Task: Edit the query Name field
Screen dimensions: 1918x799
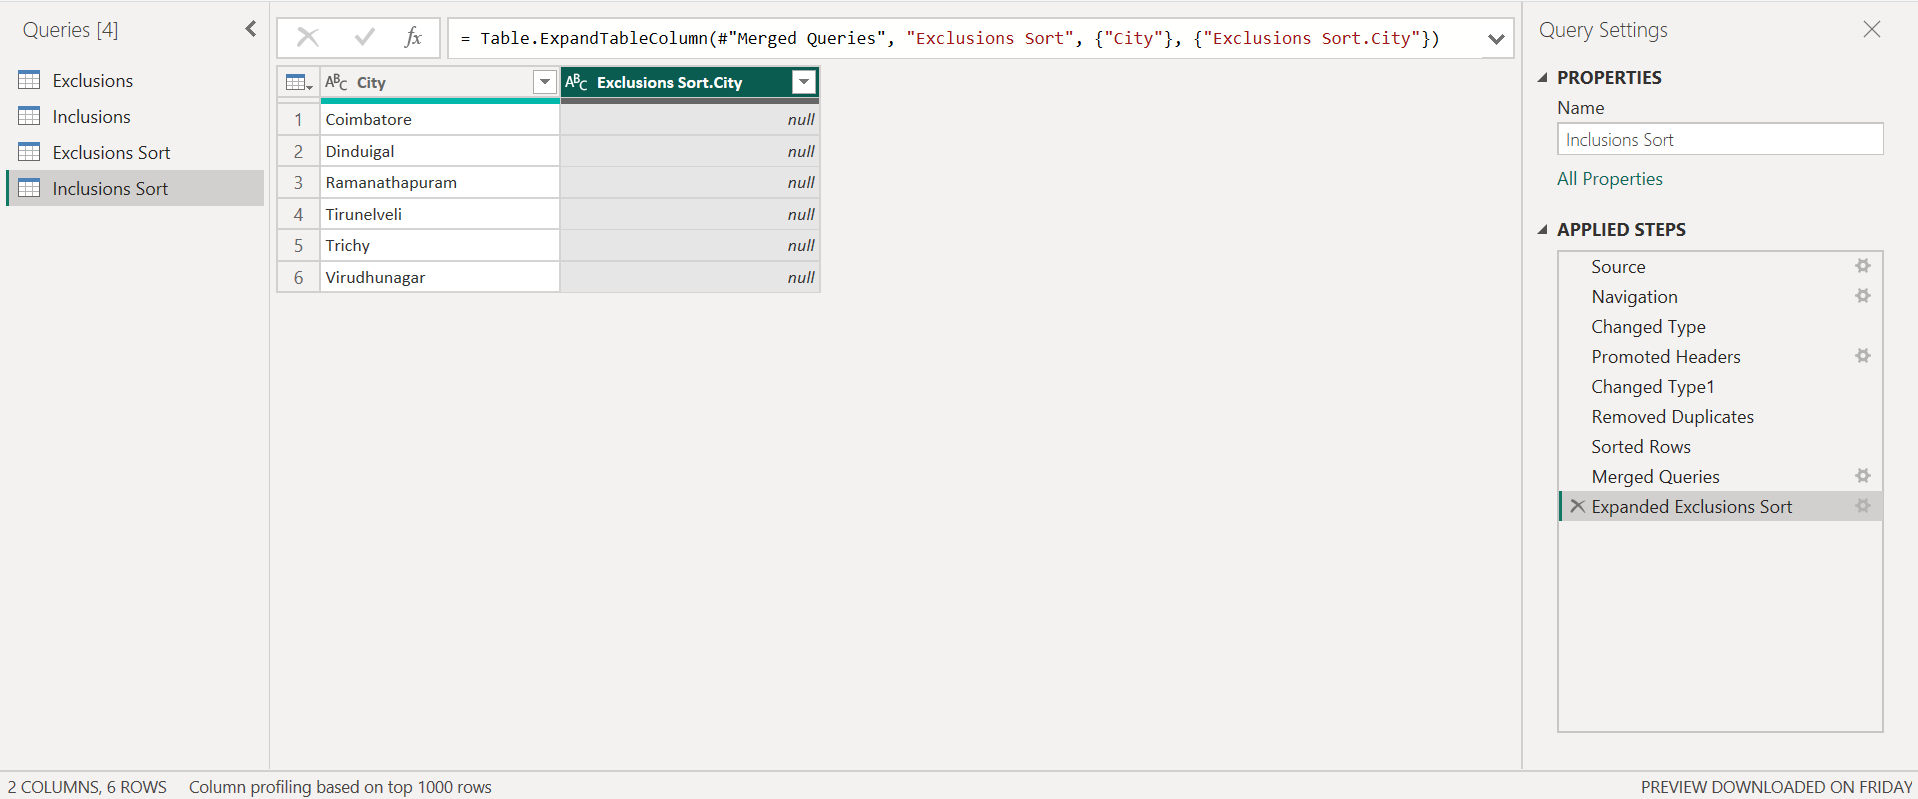Action: (x=1720, y=139)
